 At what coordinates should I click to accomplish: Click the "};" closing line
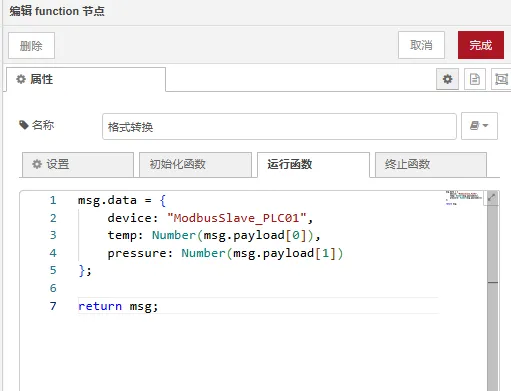(x=85, y=270)
